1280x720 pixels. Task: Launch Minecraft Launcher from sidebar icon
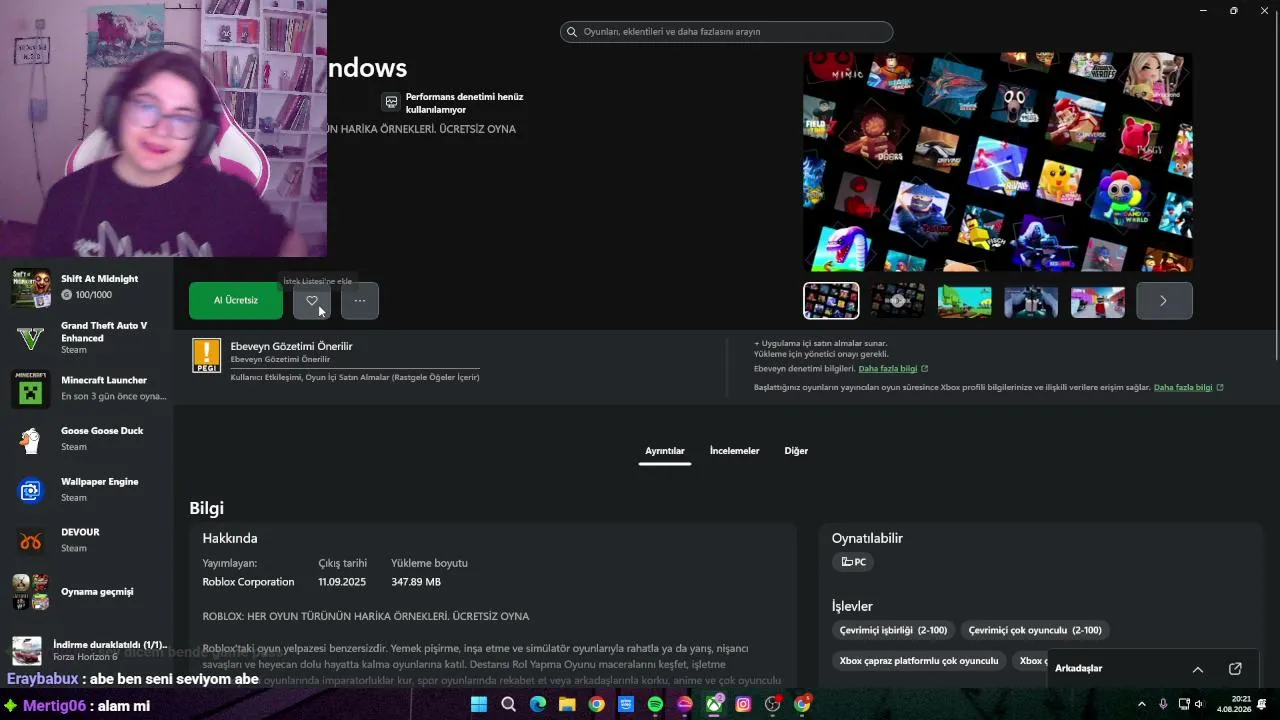31,389
